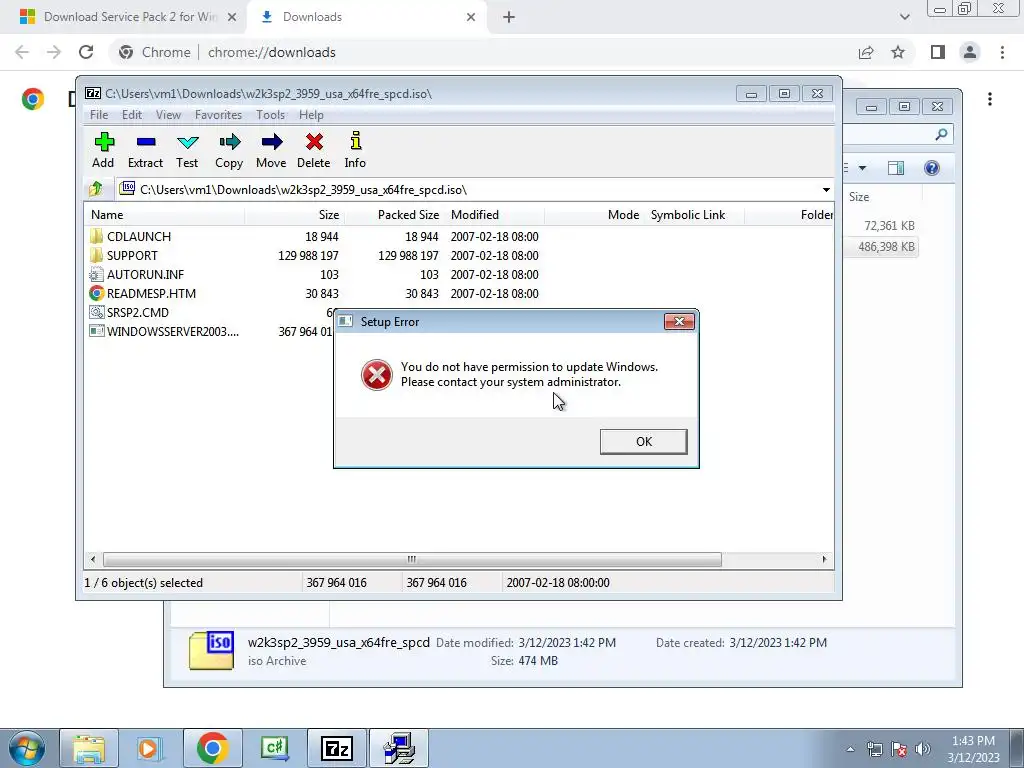Close the Downloads tab
The width and height of the screenshot is (1024, 768).
coord(471,17)
